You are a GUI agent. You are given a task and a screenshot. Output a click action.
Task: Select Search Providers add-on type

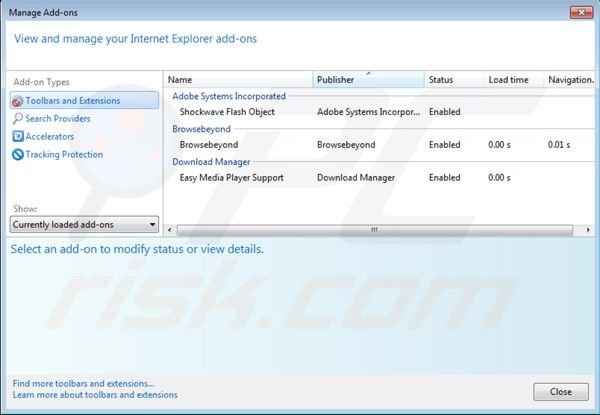(x=58, y=119)
